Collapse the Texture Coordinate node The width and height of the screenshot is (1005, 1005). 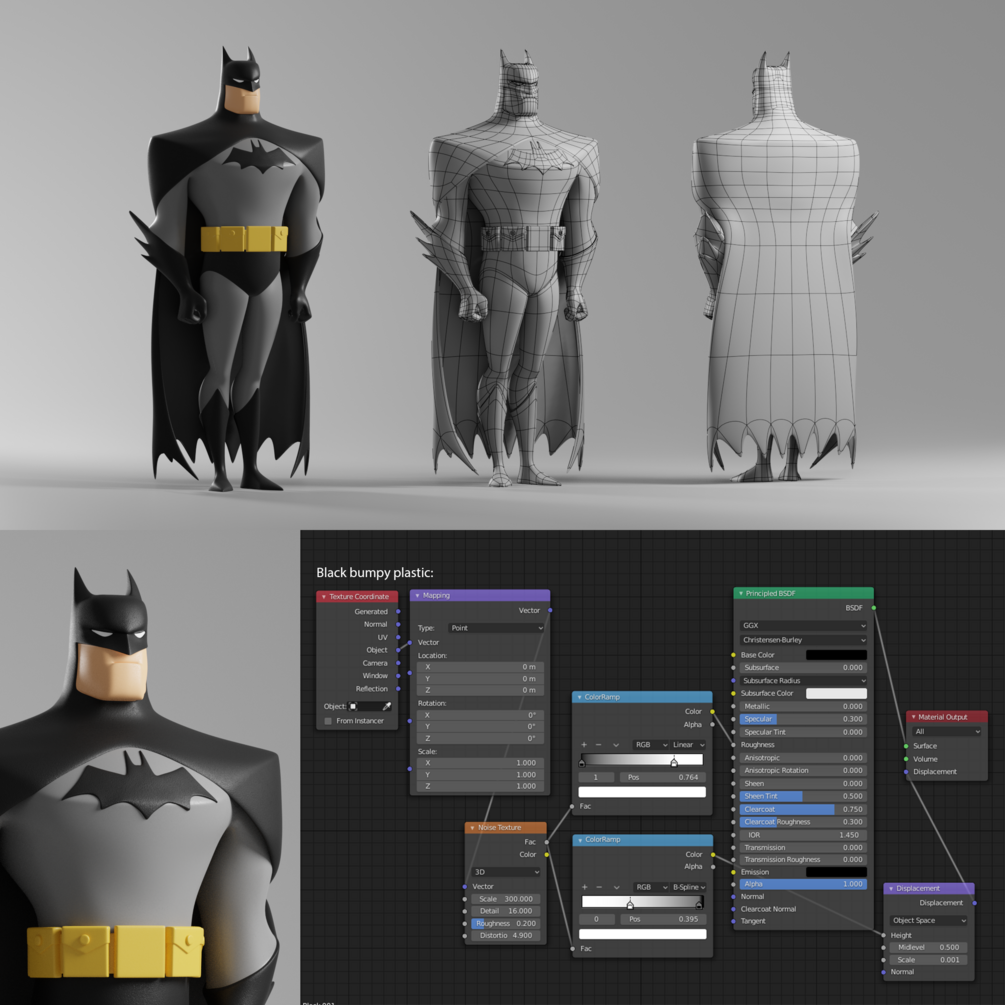(324, 597)
